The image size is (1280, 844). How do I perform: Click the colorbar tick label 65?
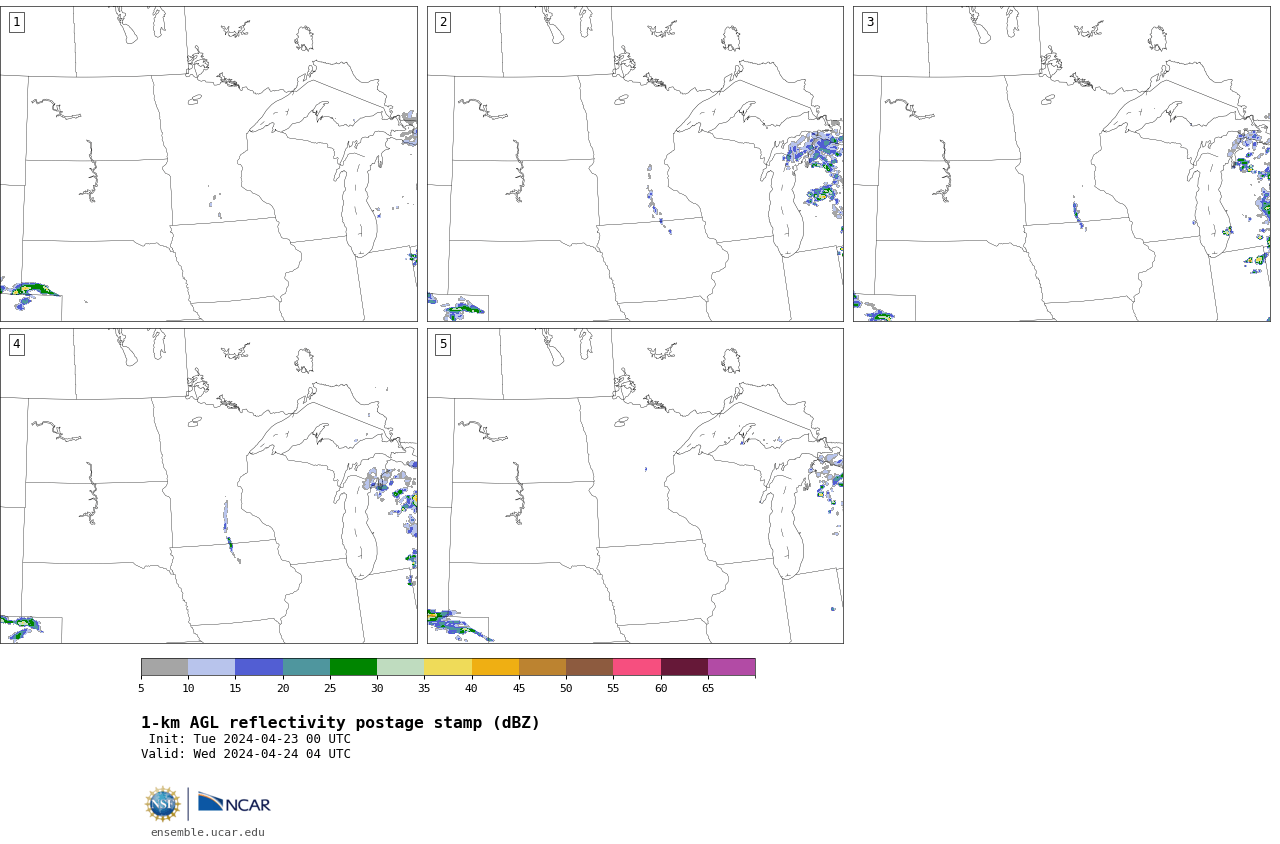click(x=708, y=688)
